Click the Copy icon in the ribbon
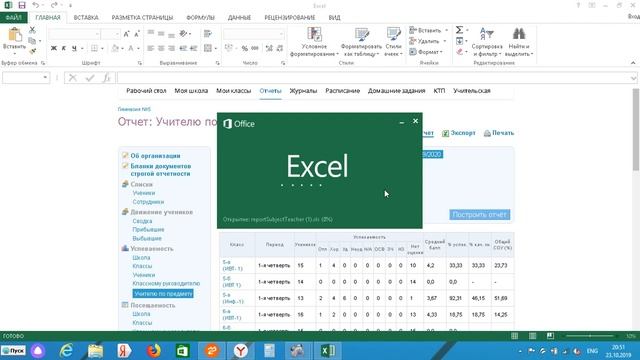Screen dimensions: 640x360 click(32, 40)
